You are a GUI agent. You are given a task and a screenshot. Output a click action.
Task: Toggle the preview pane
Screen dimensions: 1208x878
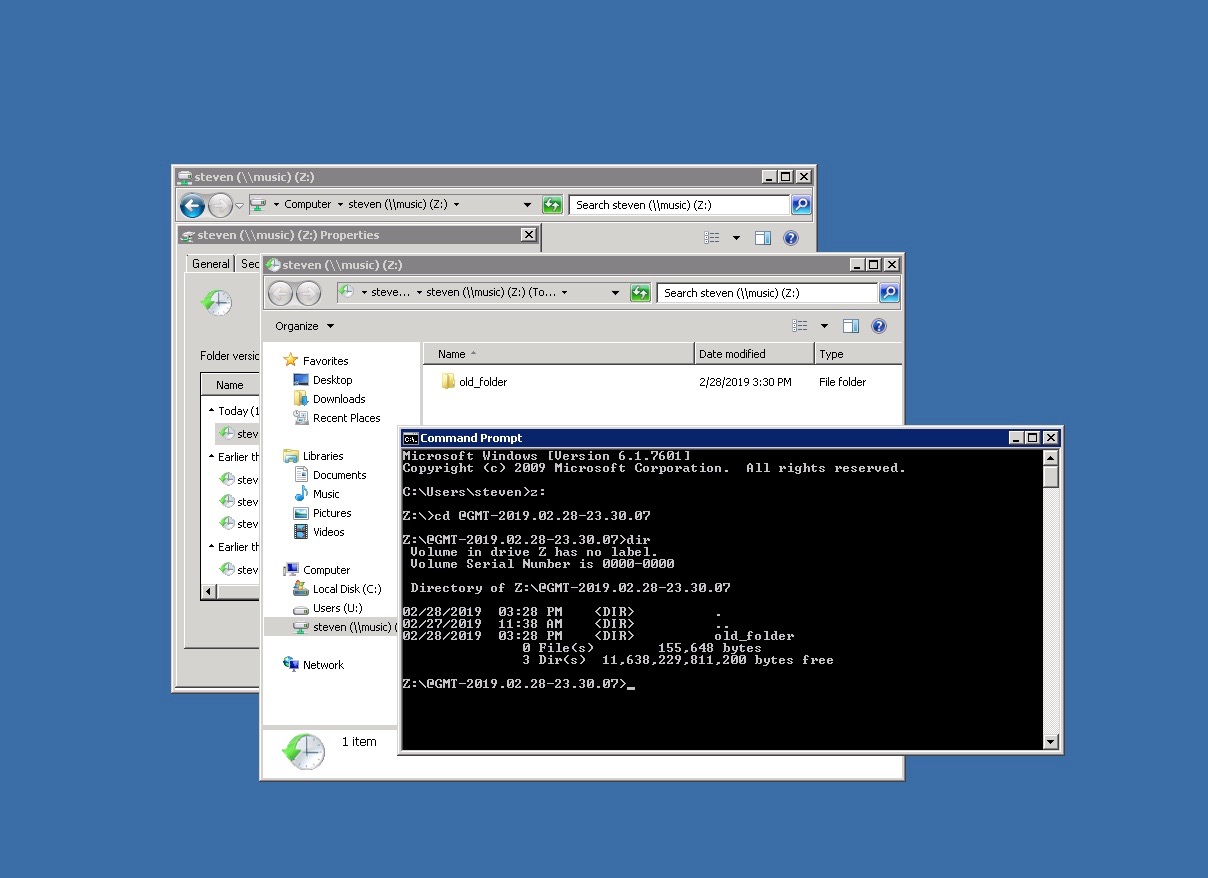point(851,325)
